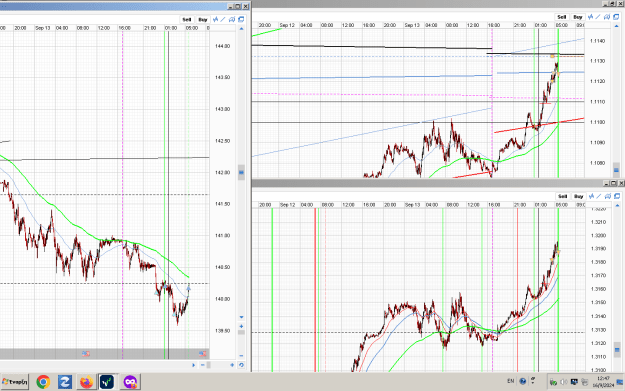Click chart settings icon in top-right chart
The width and height of the screenshot is (625, 391).
[607, 17]
